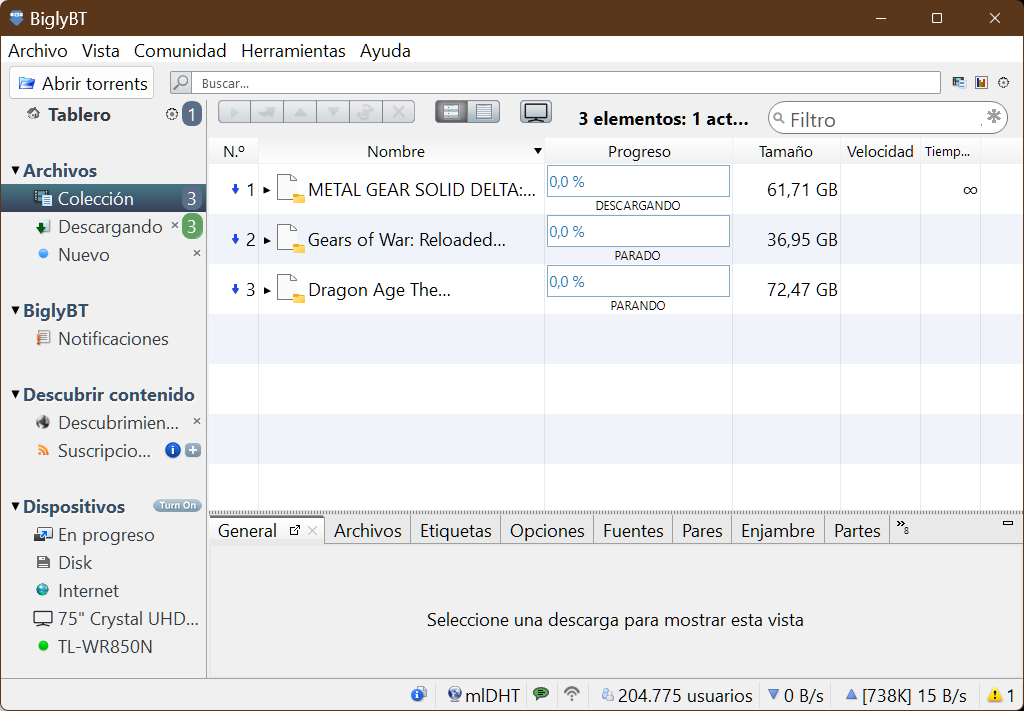Switch to compact list view mode
The image size is (1024, 711).
point(484,112)
